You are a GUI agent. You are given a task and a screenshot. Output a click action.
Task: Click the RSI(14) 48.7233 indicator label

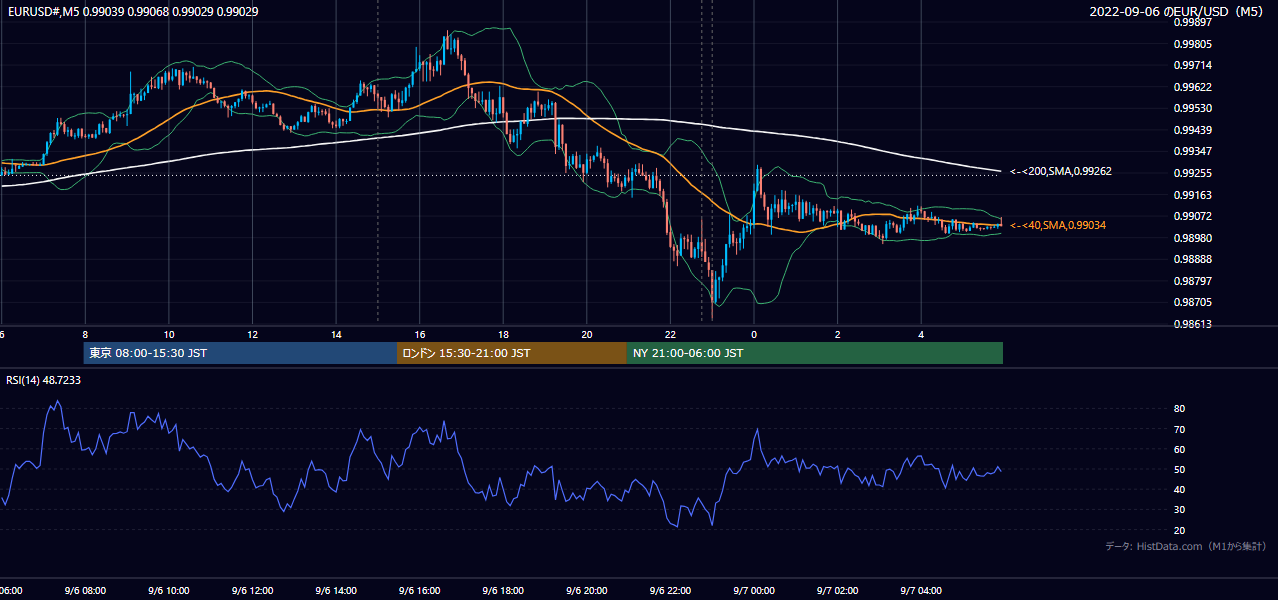[44, 380]
